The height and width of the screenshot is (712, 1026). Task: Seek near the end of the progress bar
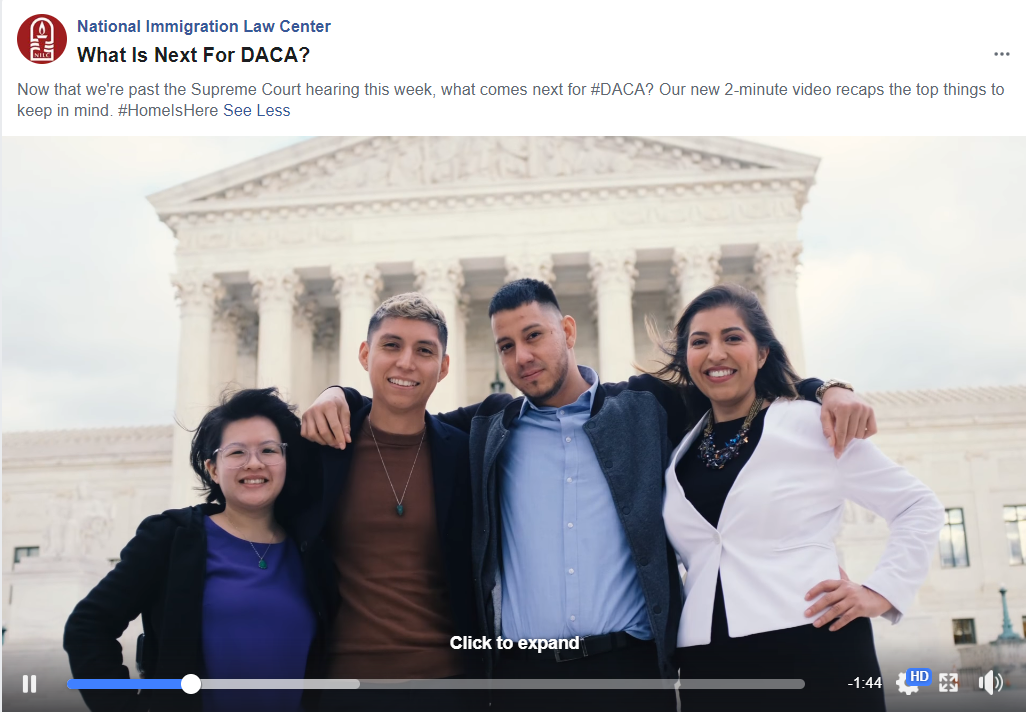785,684
